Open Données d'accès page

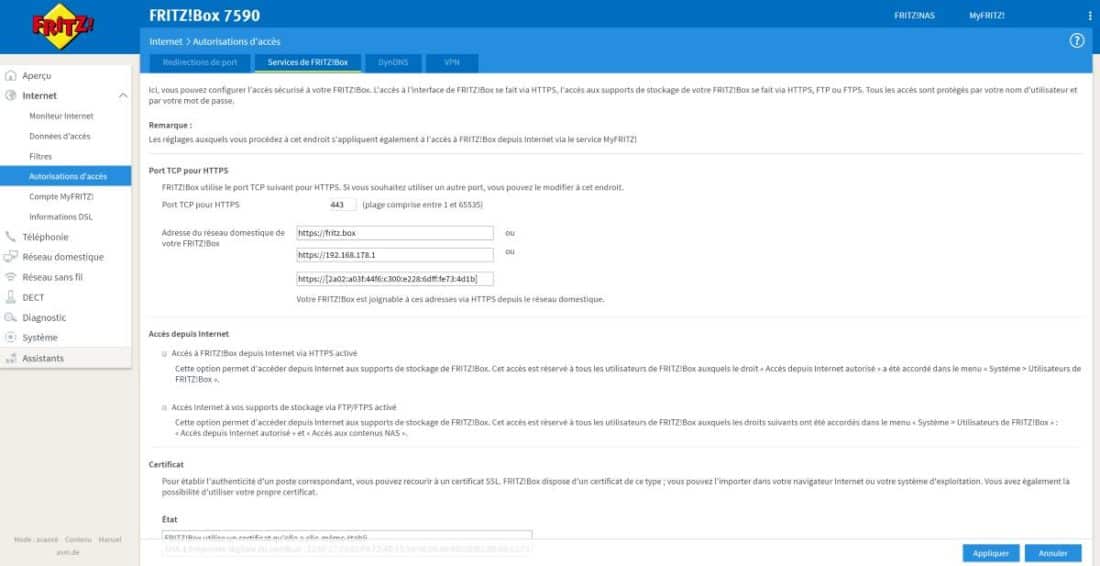coord(60,136)
